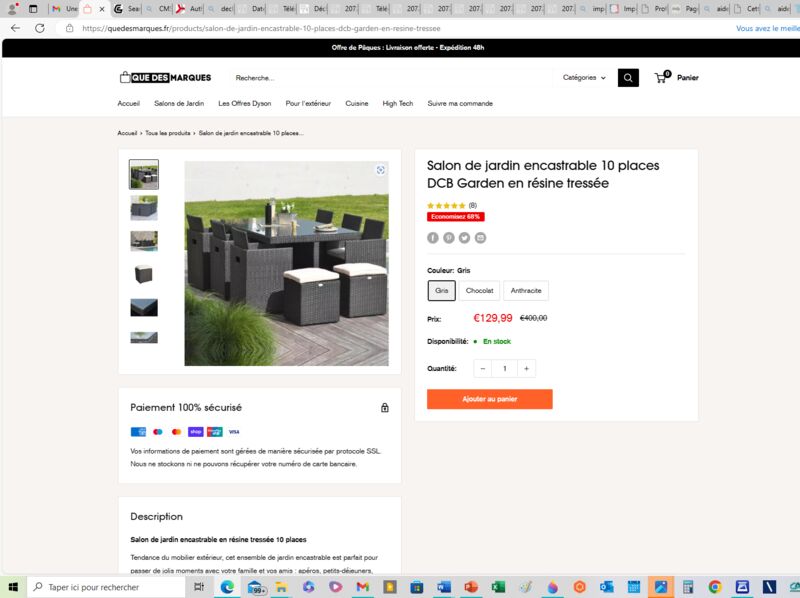
Task: Click the image zoom icon on photo
Action: [381, 170]
